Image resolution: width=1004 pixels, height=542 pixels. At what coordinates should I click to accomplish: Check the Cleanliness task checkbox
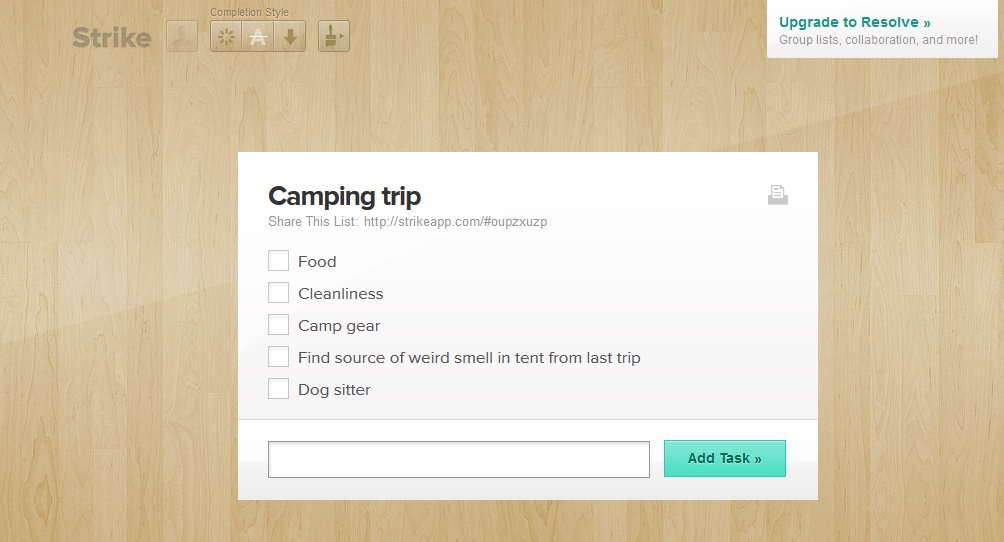278,293
